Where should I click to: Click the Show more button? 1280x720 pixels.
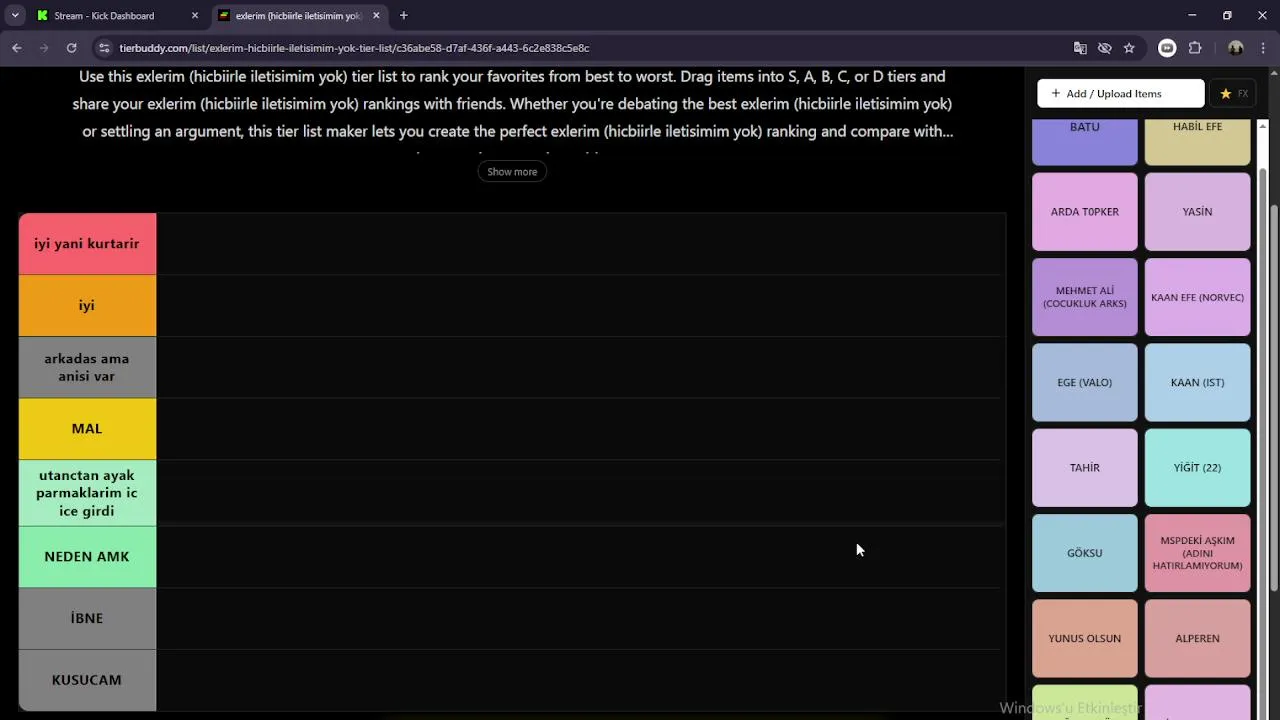pyautogui.click(x=512, y=171)
